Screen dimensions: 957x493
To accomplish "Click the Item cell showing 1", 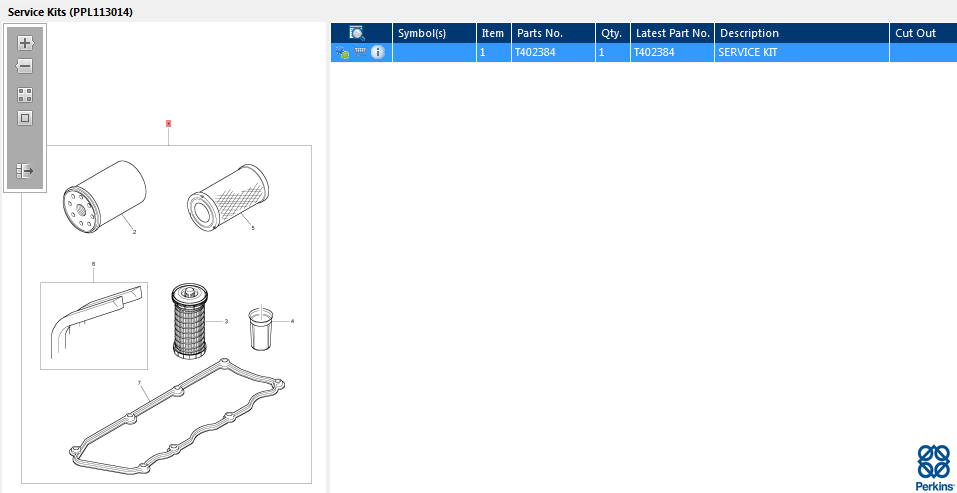I will click(x=494, y=52).
